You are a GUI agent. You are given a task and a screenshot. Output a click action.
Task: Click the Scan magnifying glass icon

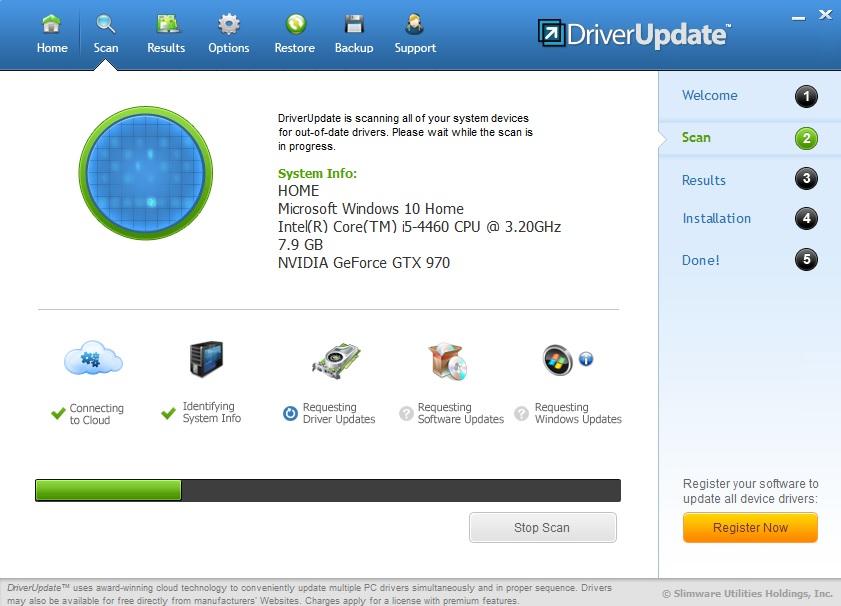(x=105, y=24)
